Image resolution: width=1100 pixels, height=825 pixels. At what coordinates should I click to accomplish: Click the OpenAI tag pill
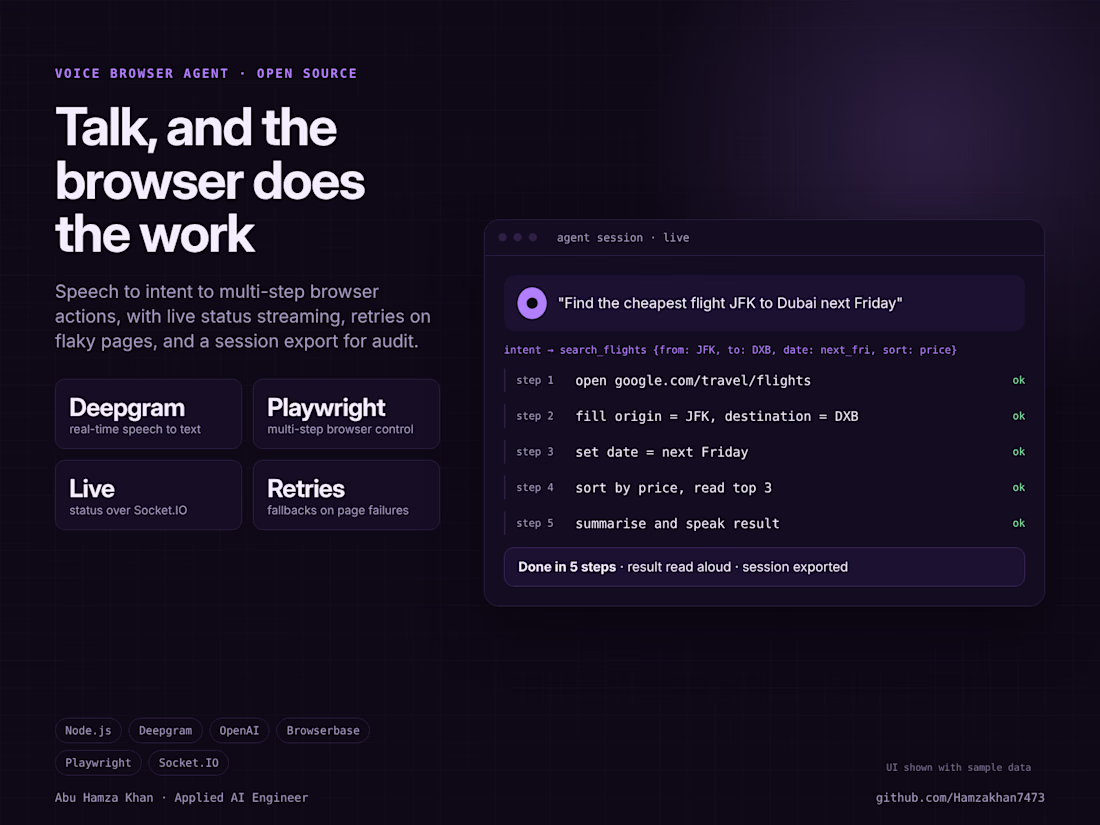[239, 730]
